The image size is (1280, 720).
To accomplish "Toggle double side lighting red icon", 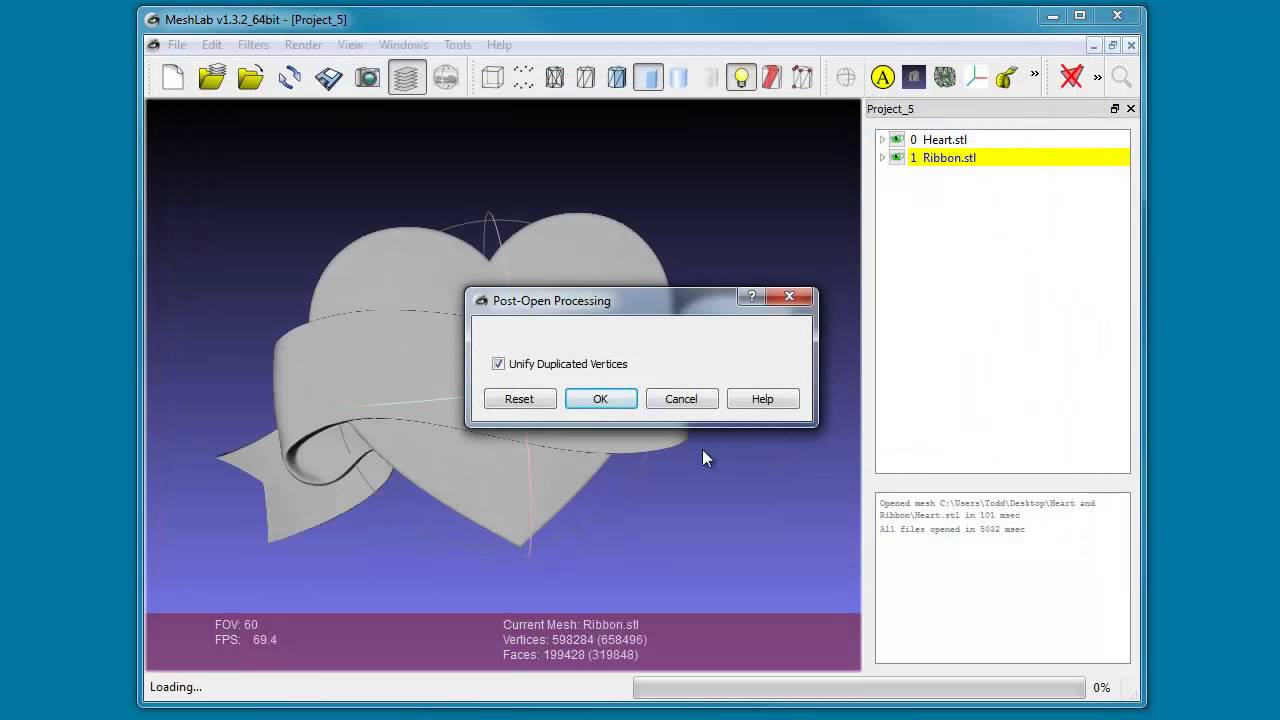I will coord(772,77).
